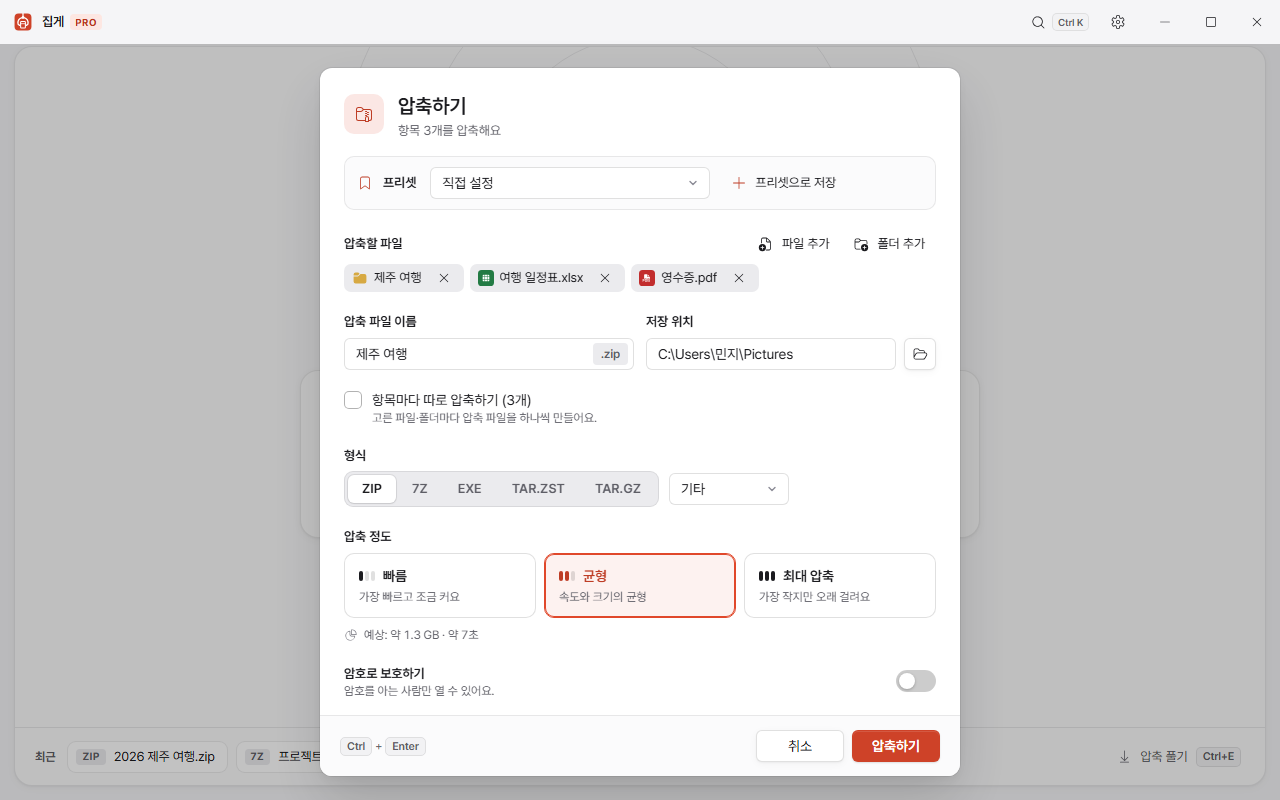
Task: Select the 최대 압축 compression level
Action: (840, 586)
